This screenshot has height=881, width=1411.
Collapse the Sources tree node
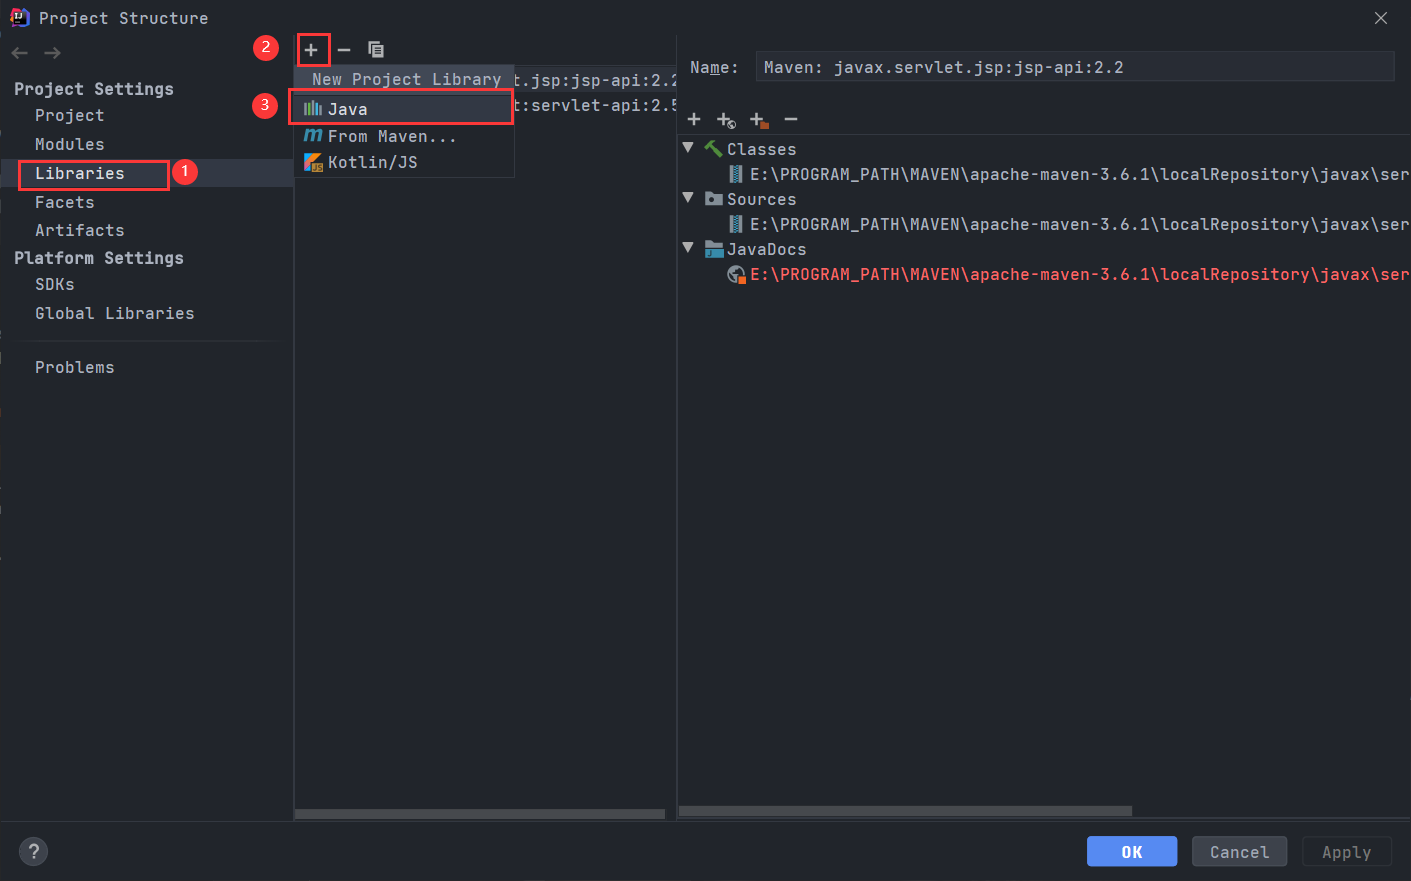[688, 198]
